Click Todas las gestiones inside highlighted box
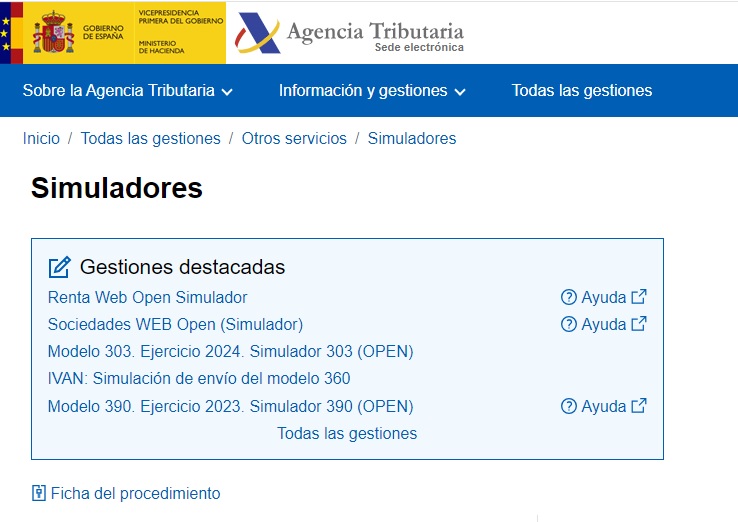Screen dimensions: 738x522 coord(347,434)
